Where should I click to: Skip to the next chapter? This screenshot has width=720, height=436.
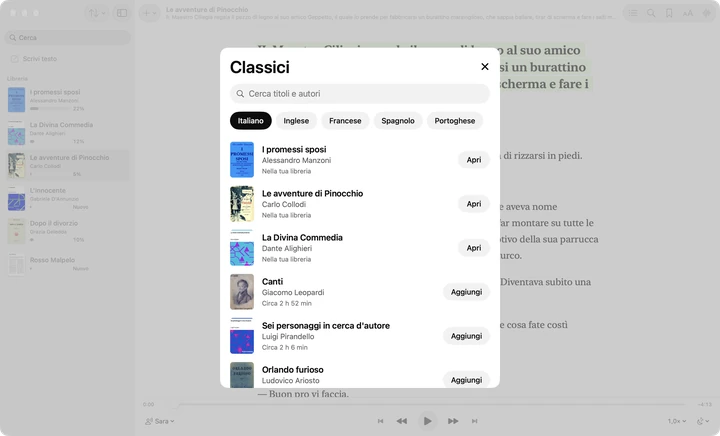tap(474, 421)
